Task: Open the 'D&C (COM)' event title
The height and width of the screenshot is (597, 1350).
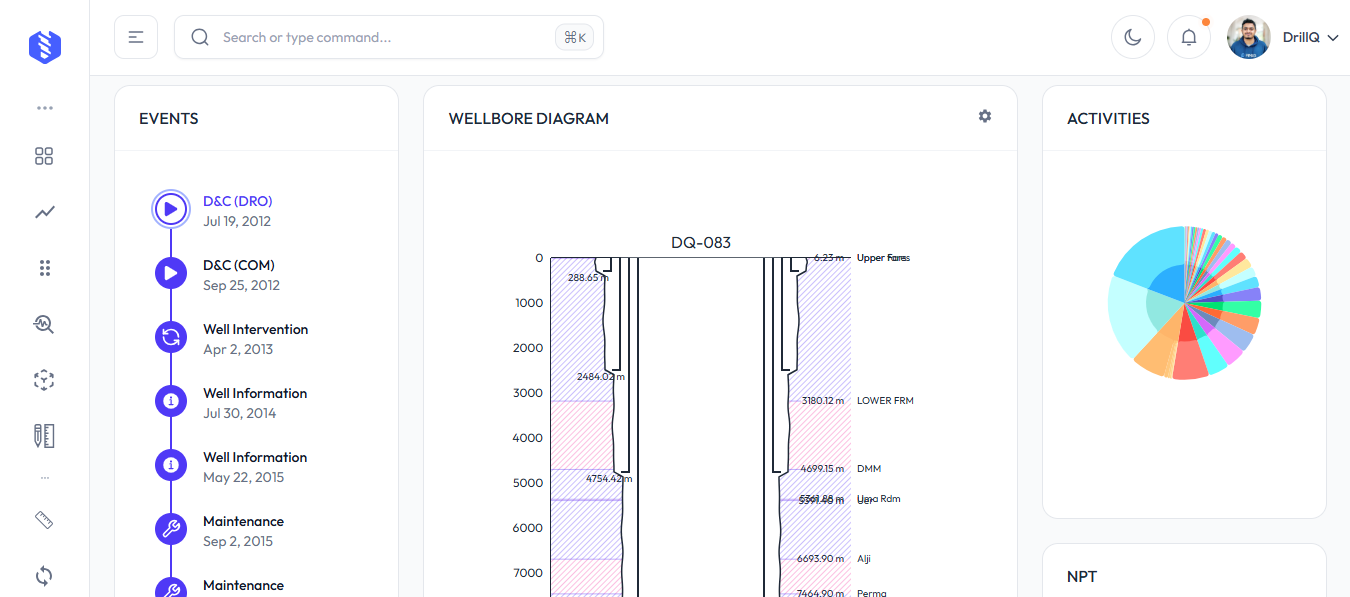Action: (239, 265)
